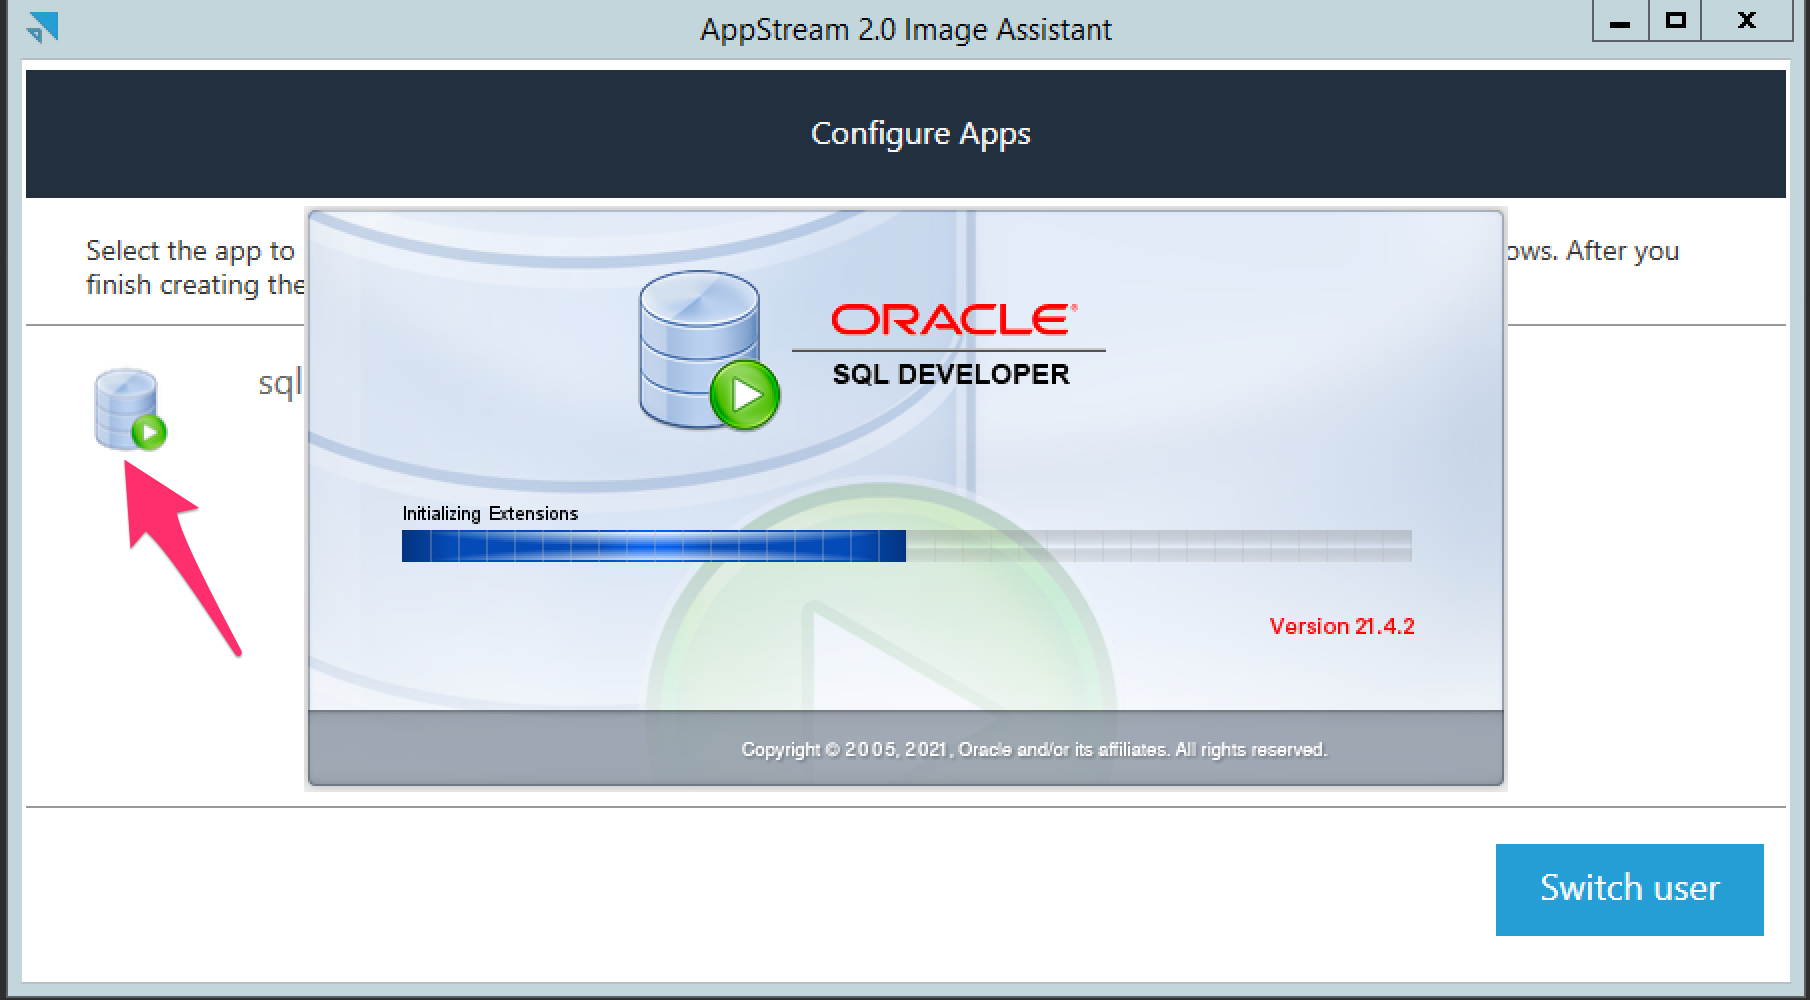Viewport: 1810px width, 1000px height.
Task: Launch the sqldeveloper app icon in the list
Action: click(130, 410)
